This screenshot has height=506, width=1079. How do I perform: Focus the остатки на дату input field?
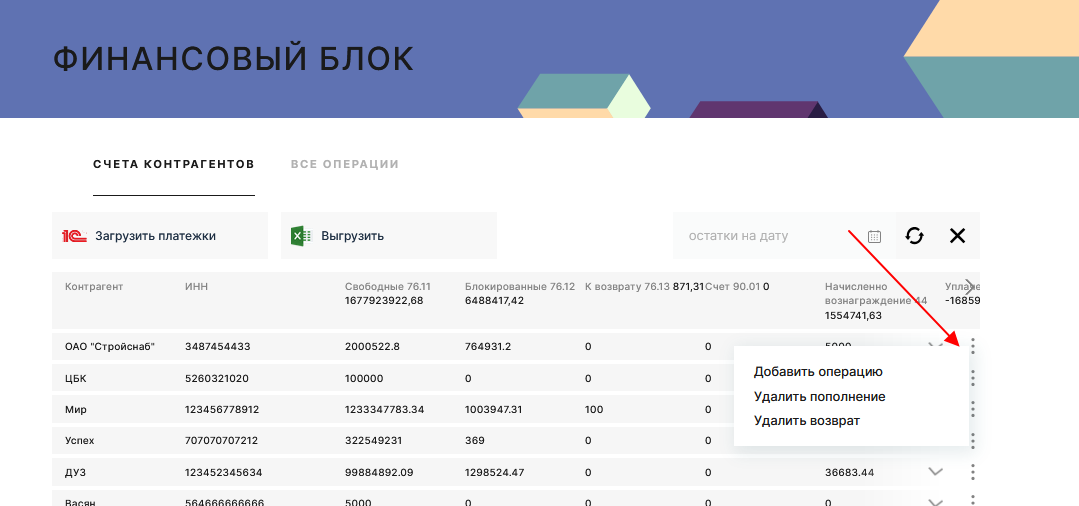click(x=765, y=236)
